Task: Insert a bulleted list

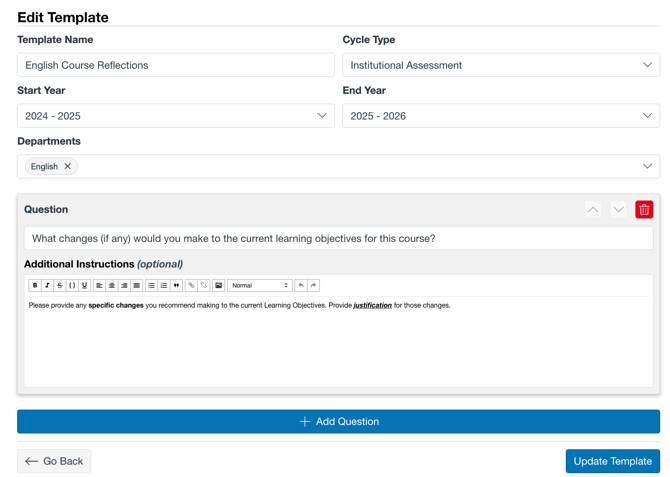Action: point(151,286)
